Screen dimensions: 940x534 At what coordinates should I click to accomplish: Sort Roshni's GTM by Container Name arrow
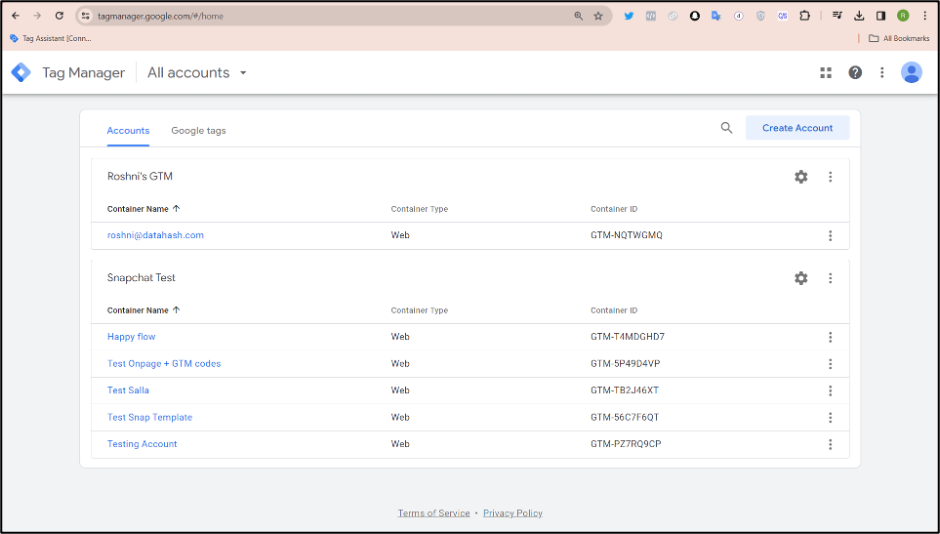[x=176, y=209]
